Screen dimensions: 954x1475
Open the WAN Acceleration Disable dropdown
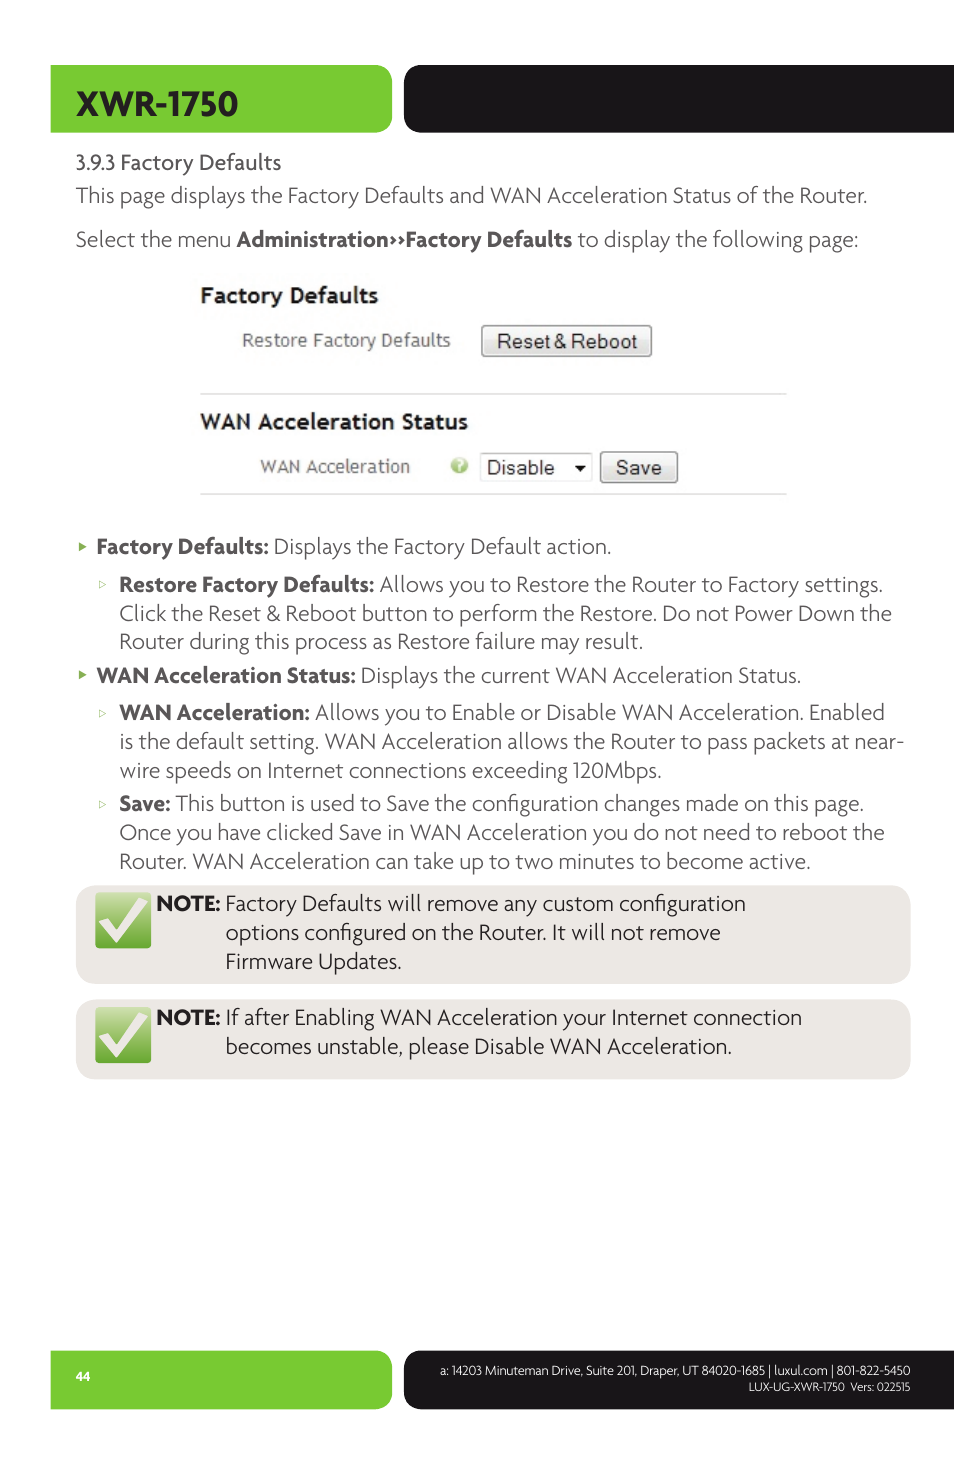(536, 467)
